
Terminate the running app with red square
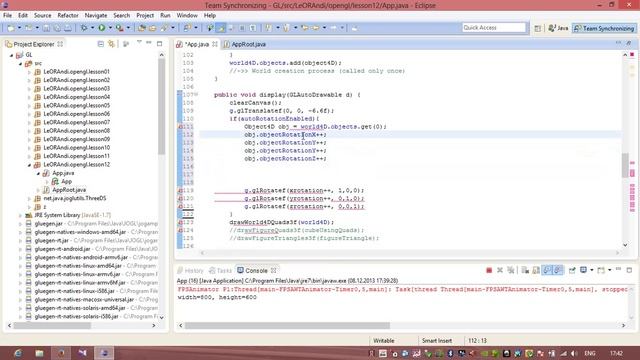[489, 270]
